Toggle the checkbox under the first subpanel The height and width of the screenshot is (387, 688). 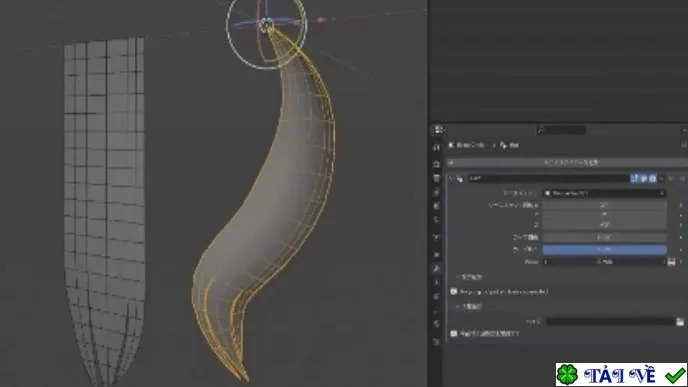(x=454, y=291)
